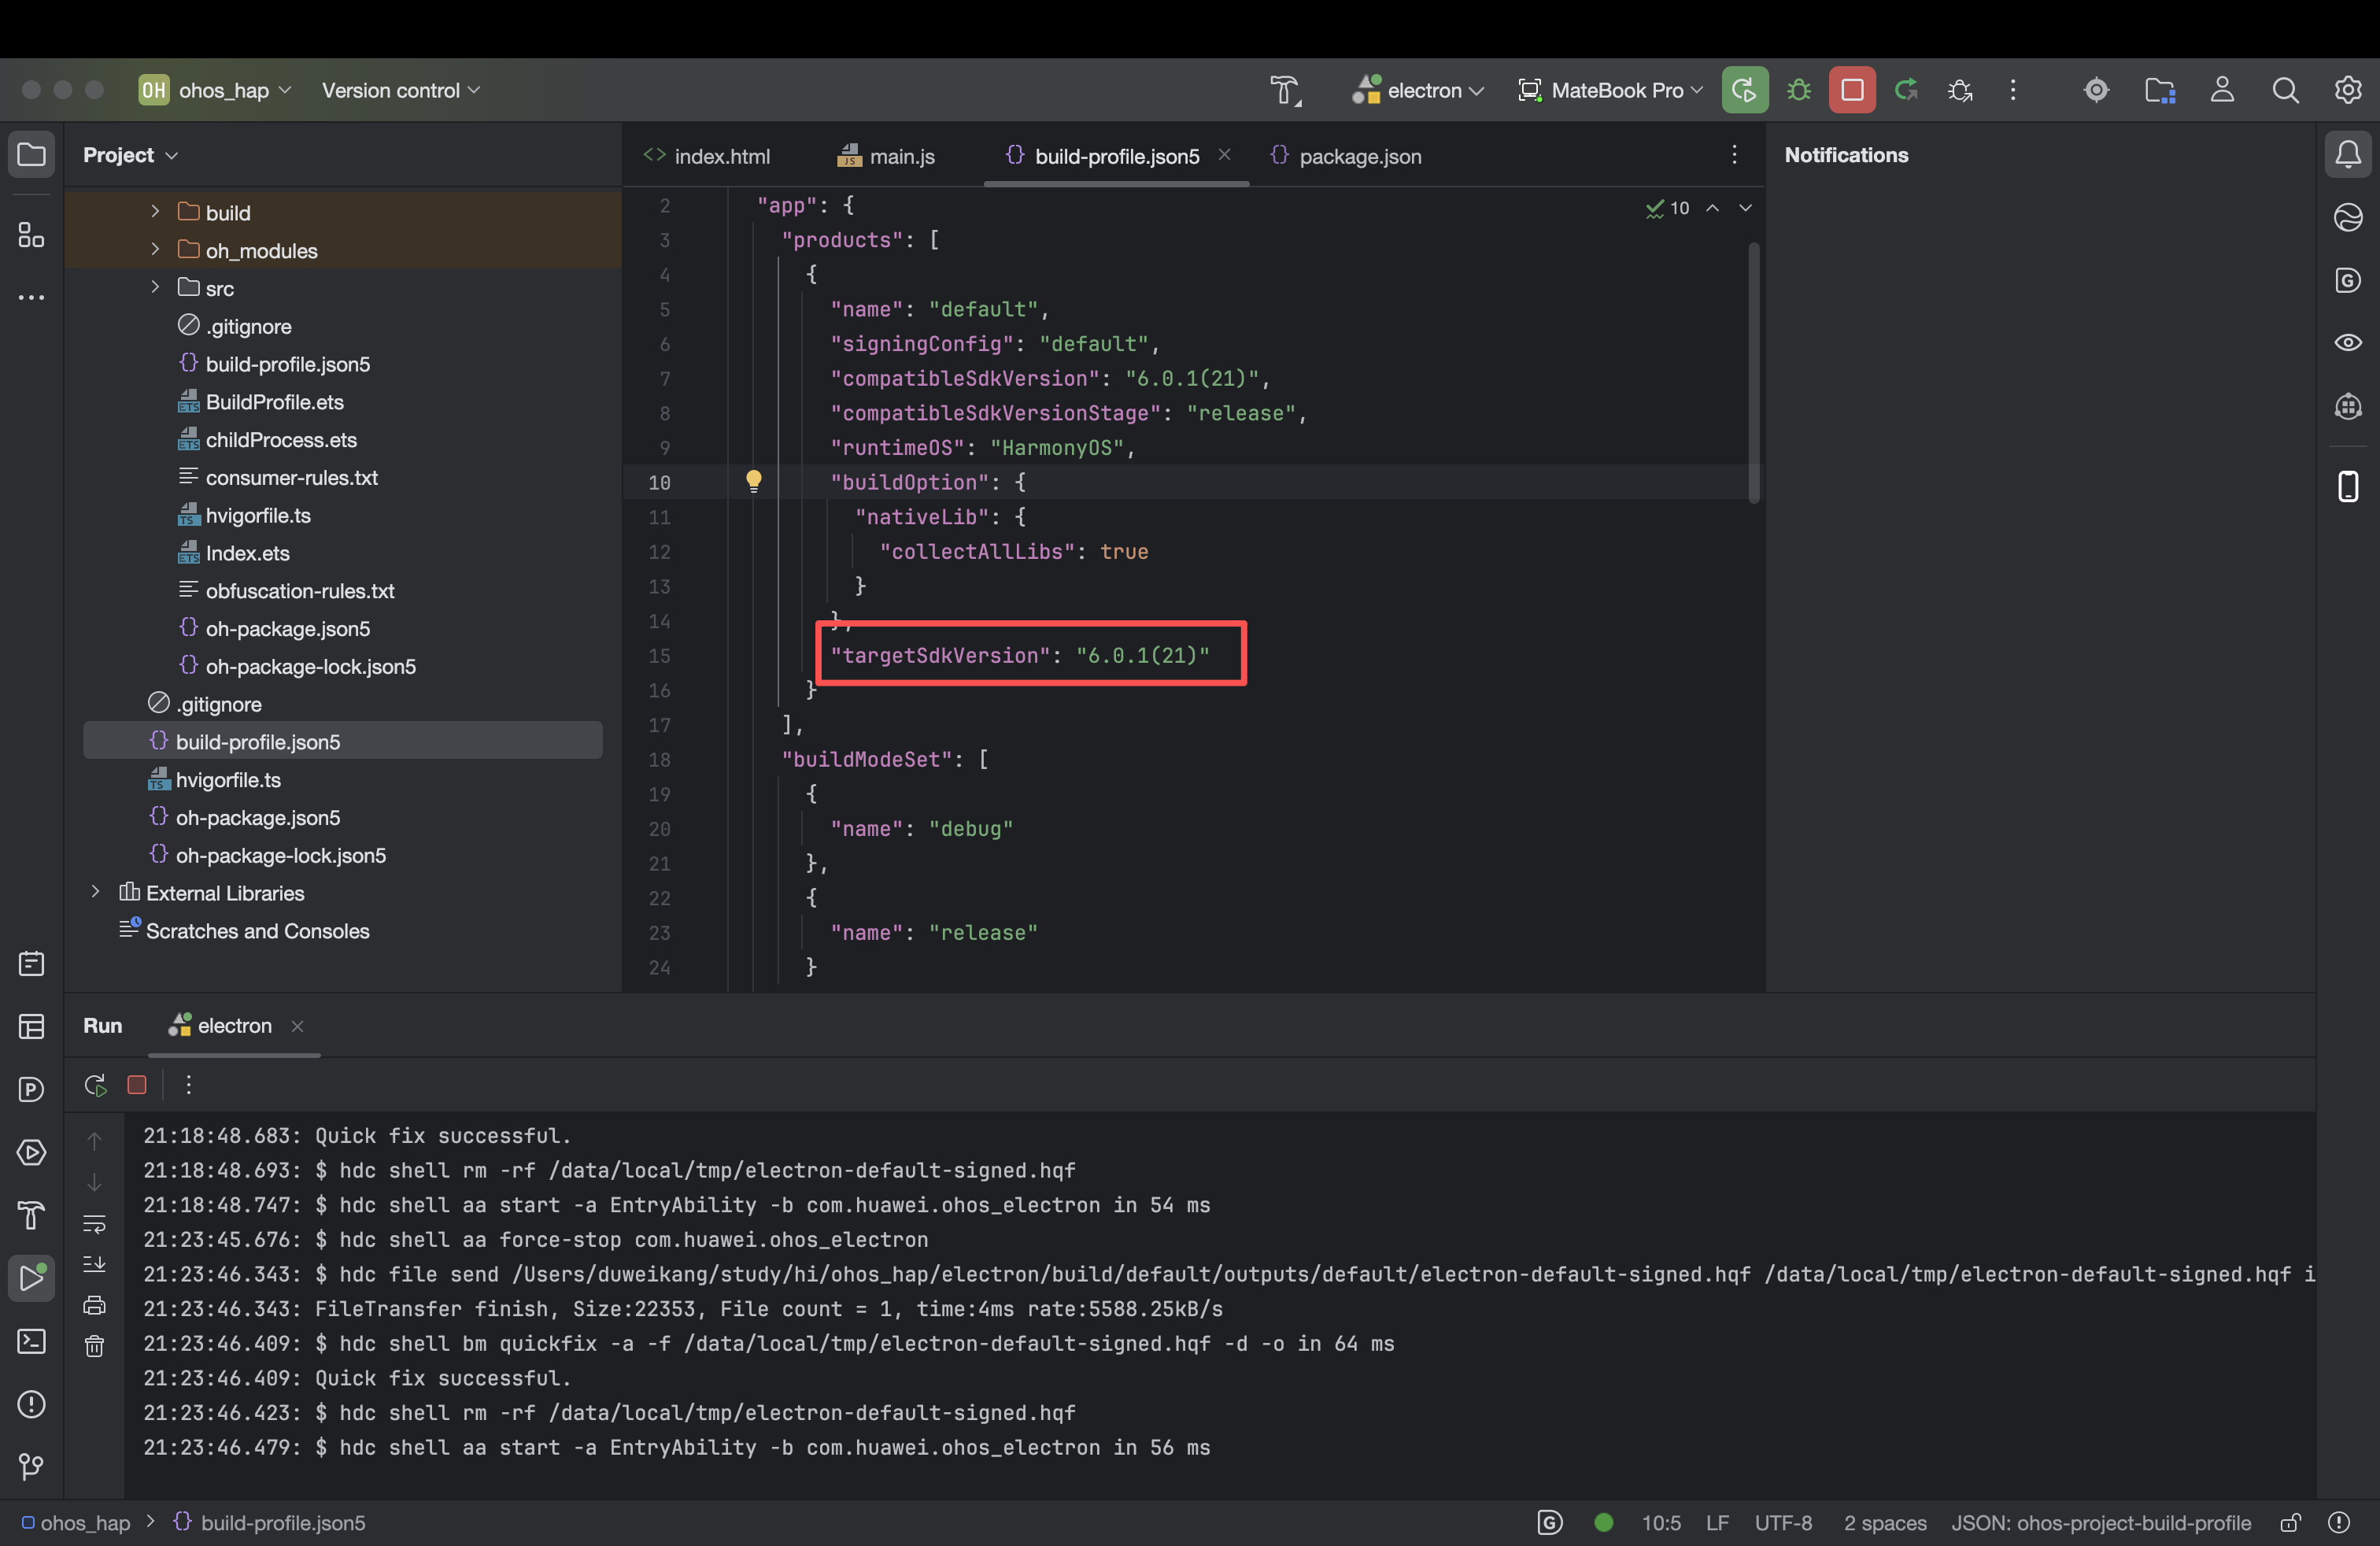This screenshot has width=2380, height=1546.
Task: Switch to the main.js editor tab
Action: pos(901,156)
